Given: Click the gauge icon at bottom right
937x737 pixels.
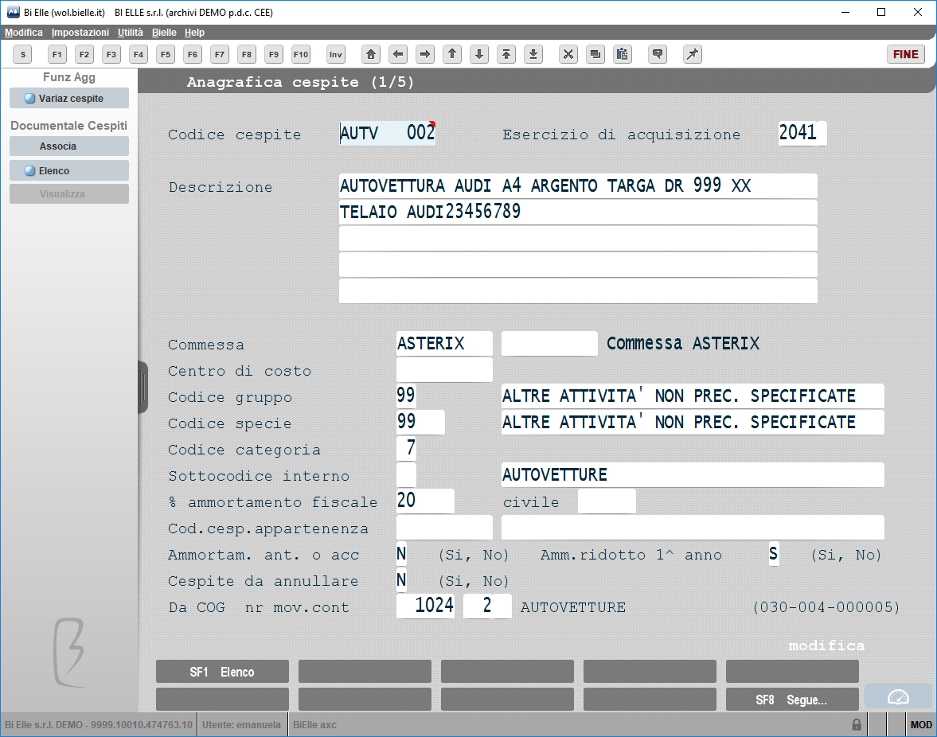Looking at the screenshot, I should click(898, 697).
